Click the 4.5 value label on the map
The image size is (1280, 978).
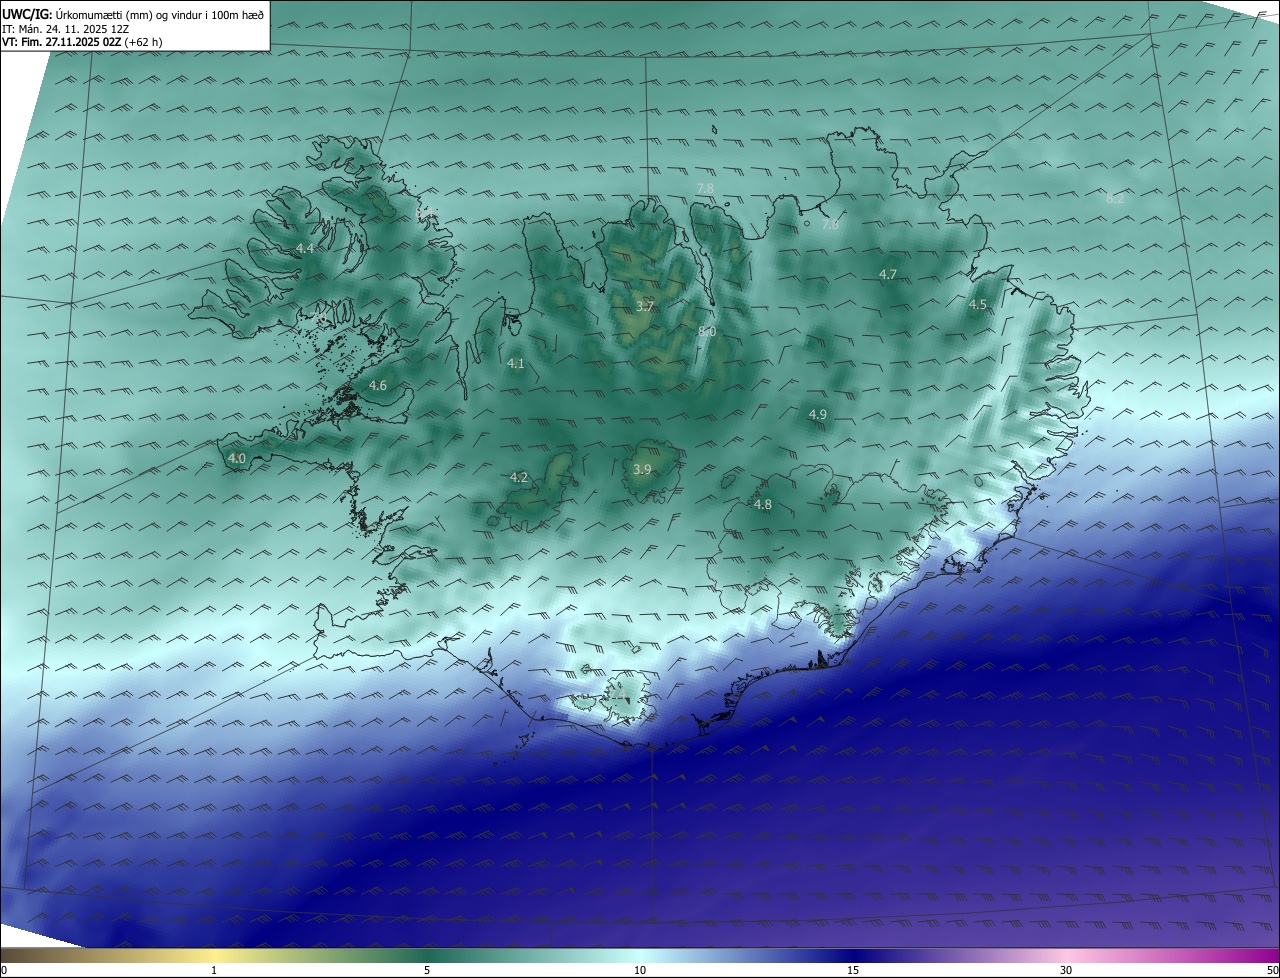click(x=978, y=304)
